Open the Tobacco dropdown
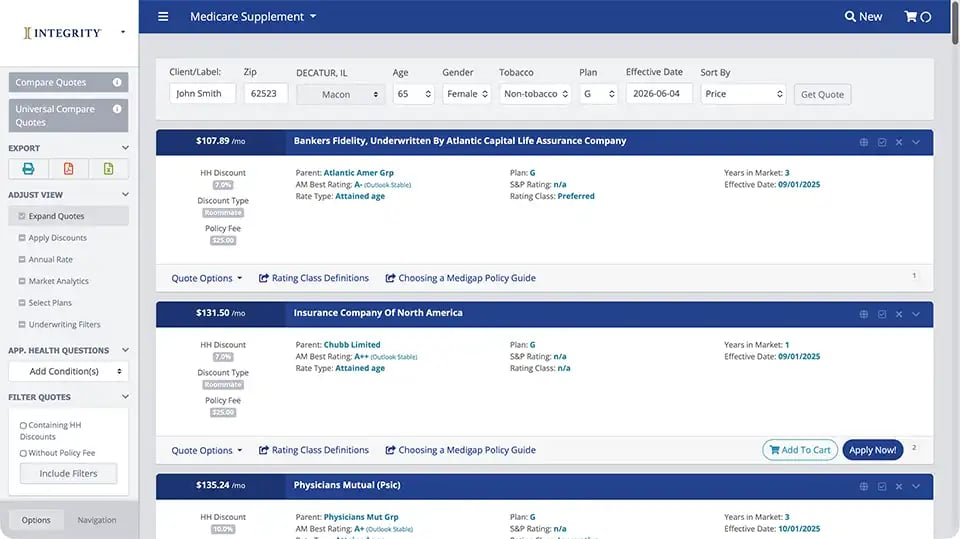This screenshot has width=960, height=539. [x=535, y=94]
